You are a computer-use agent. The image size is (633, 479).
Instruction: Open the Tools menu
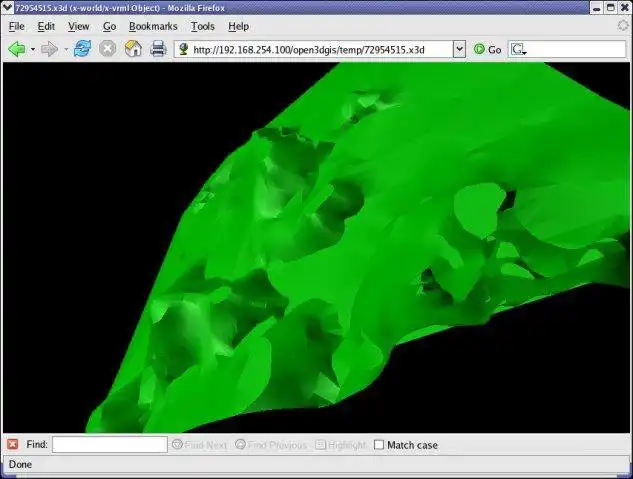click(x=202, y=26)
